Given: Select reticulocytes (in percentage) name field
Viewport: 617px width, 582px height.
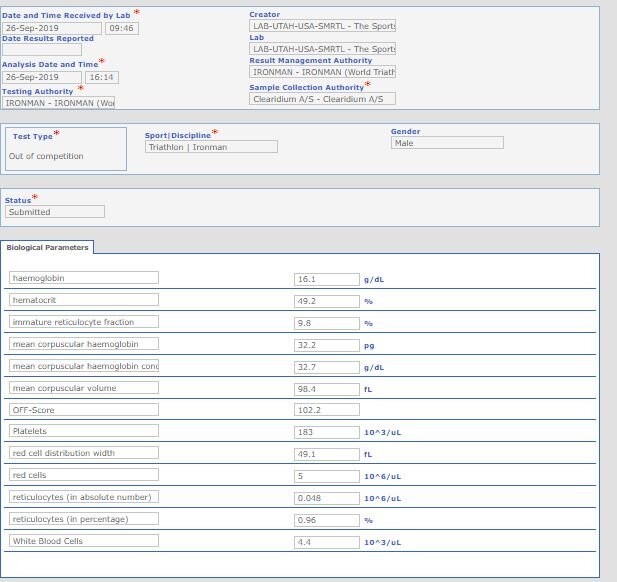Looking at the screenshot, I should pyautogui.click(x=84, y=519).
